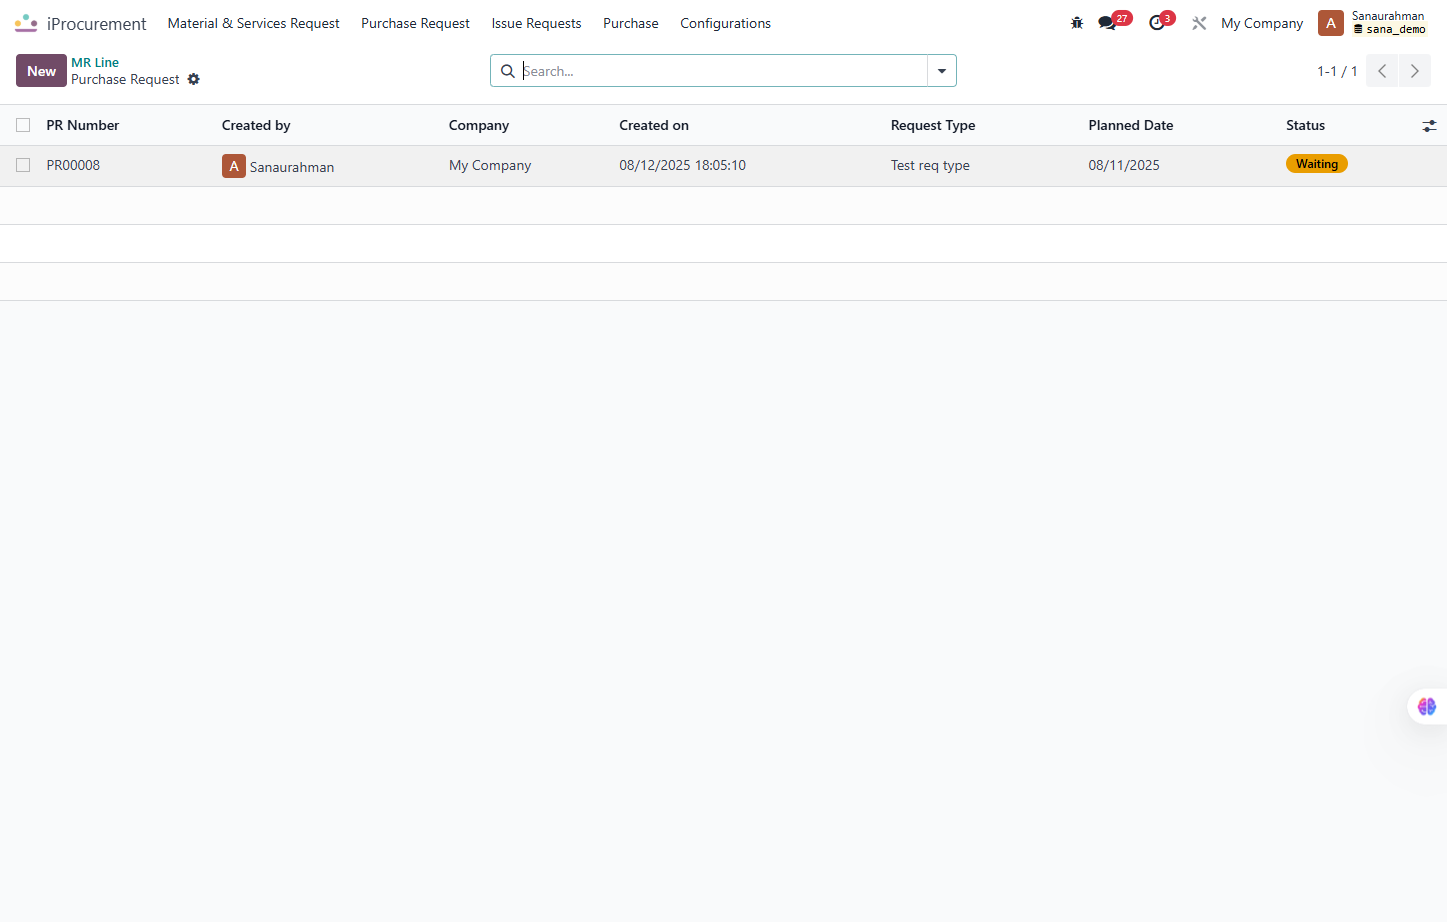1447x922 pixels.
Task: Open the My Company switcher
Action: coord(1262,23)
